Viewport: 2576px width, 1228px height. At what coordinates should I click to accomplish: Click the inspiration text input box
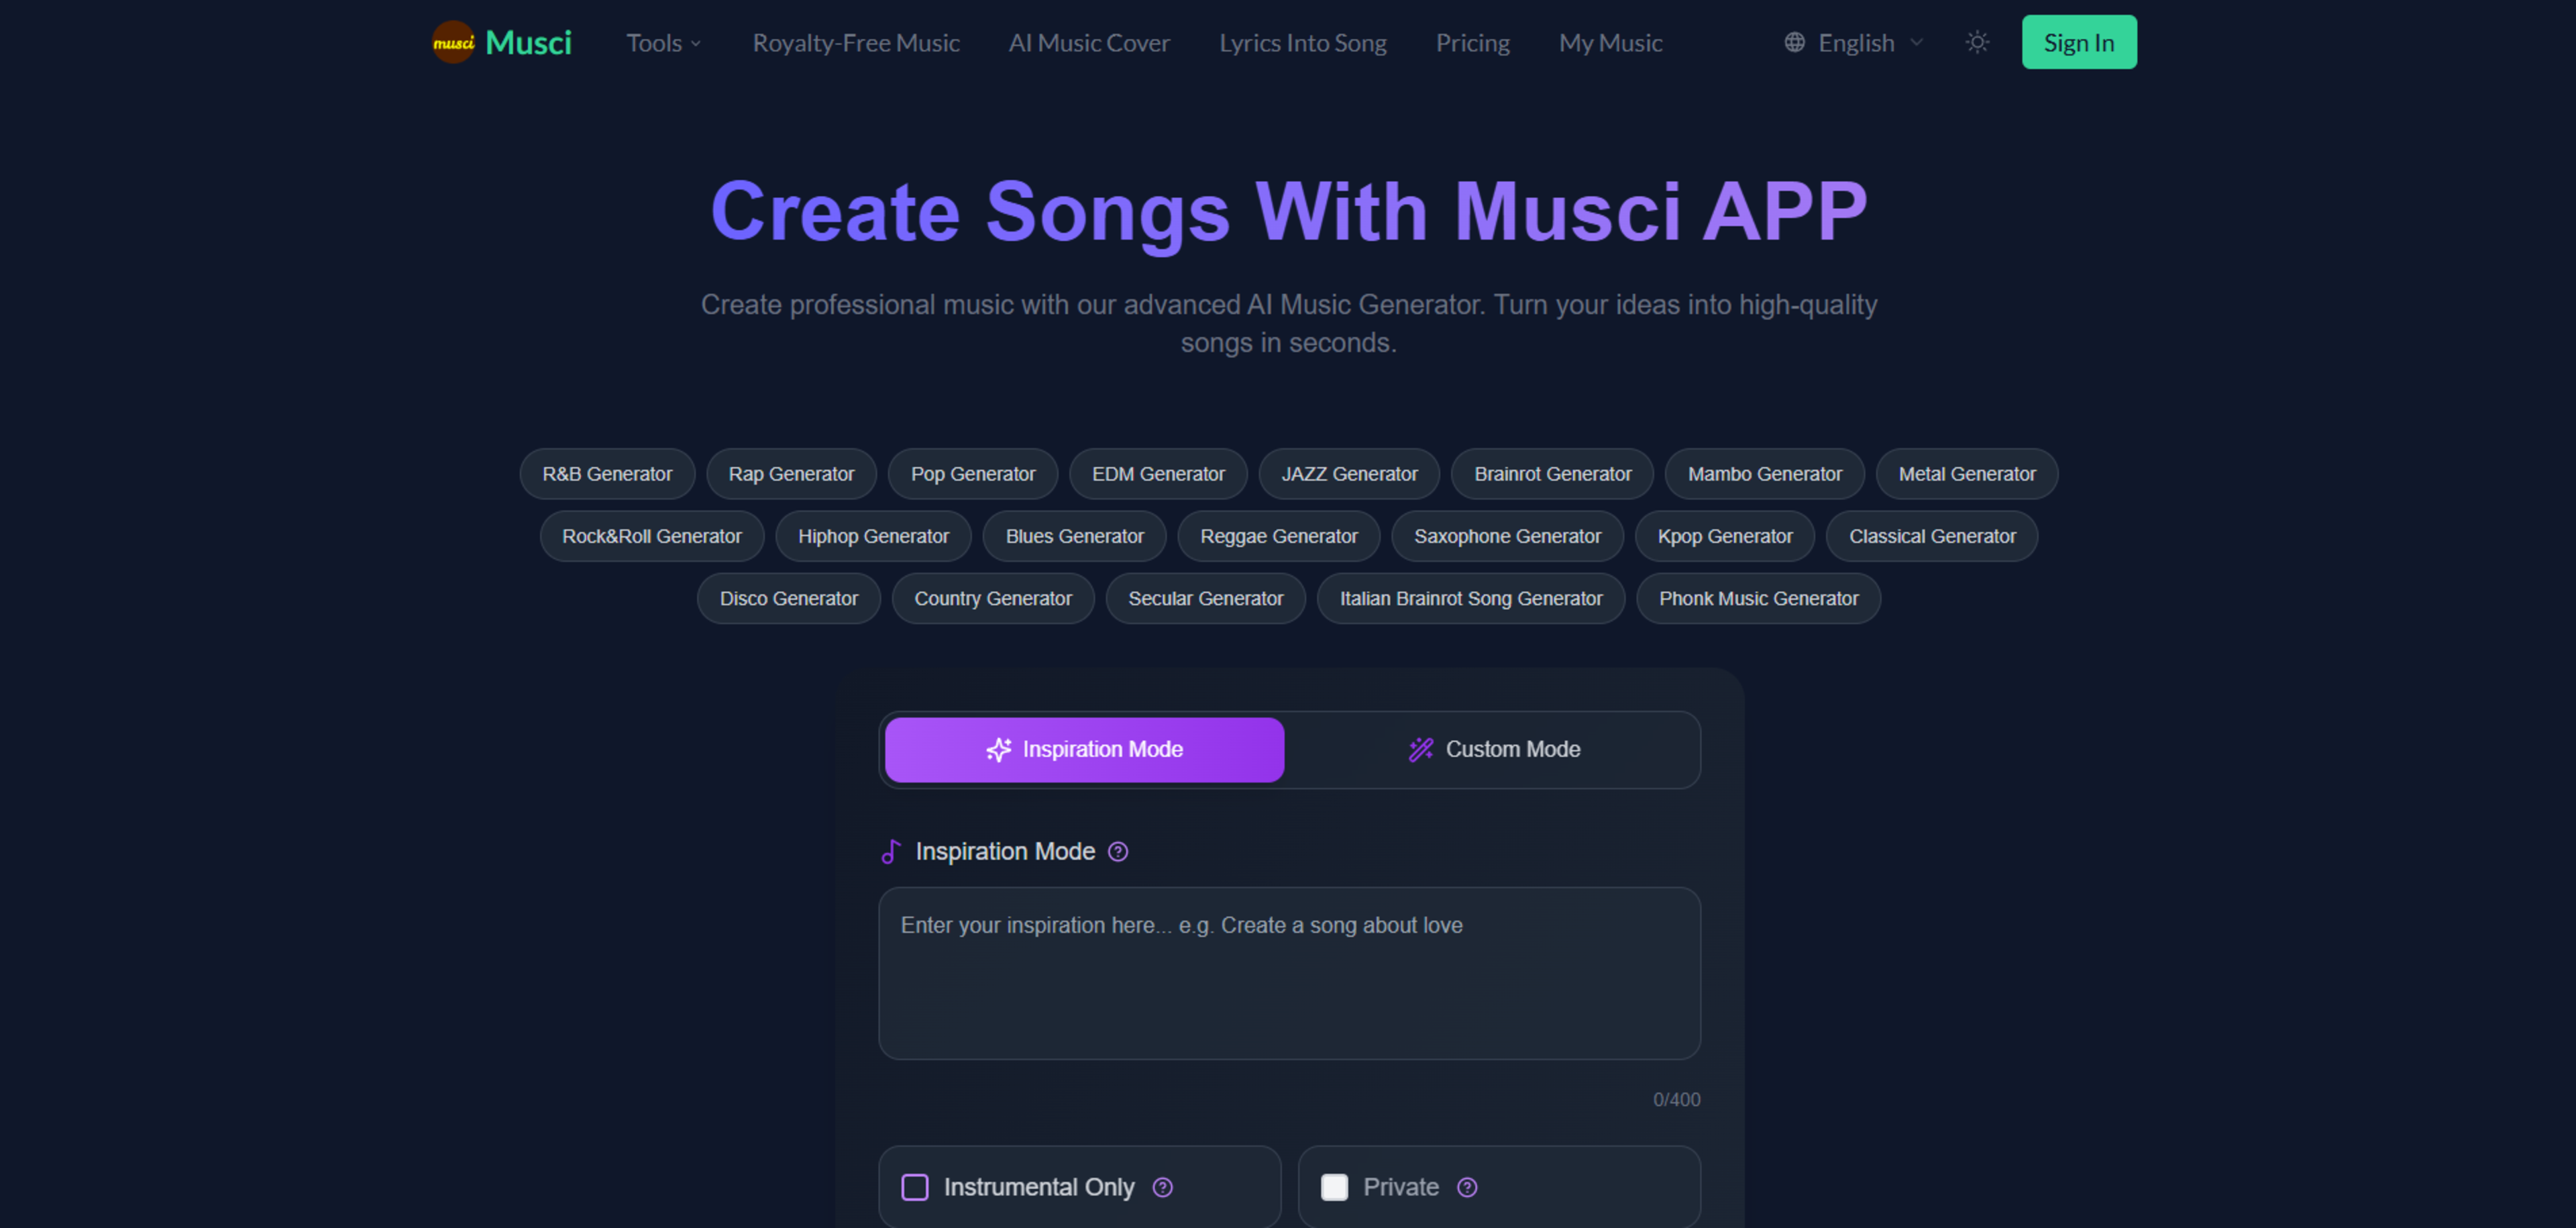[1288, 972]
